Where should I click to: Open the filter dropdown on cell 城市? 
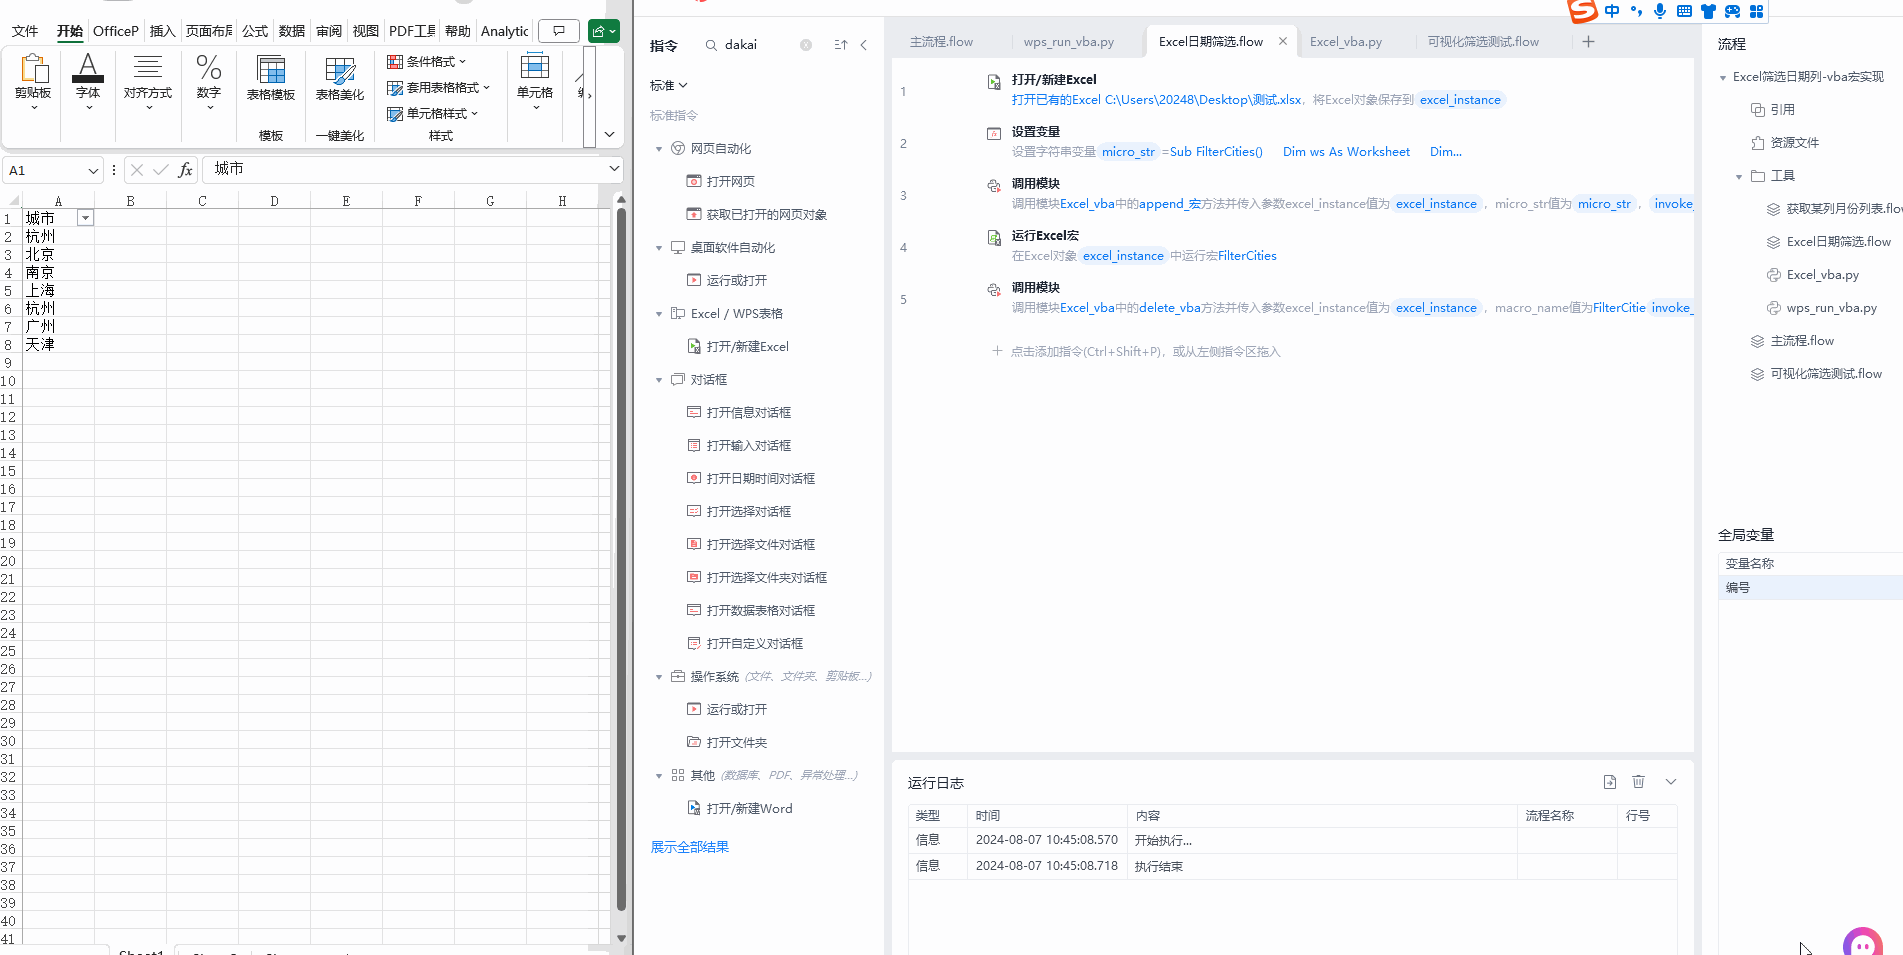(x=86, y=218)
